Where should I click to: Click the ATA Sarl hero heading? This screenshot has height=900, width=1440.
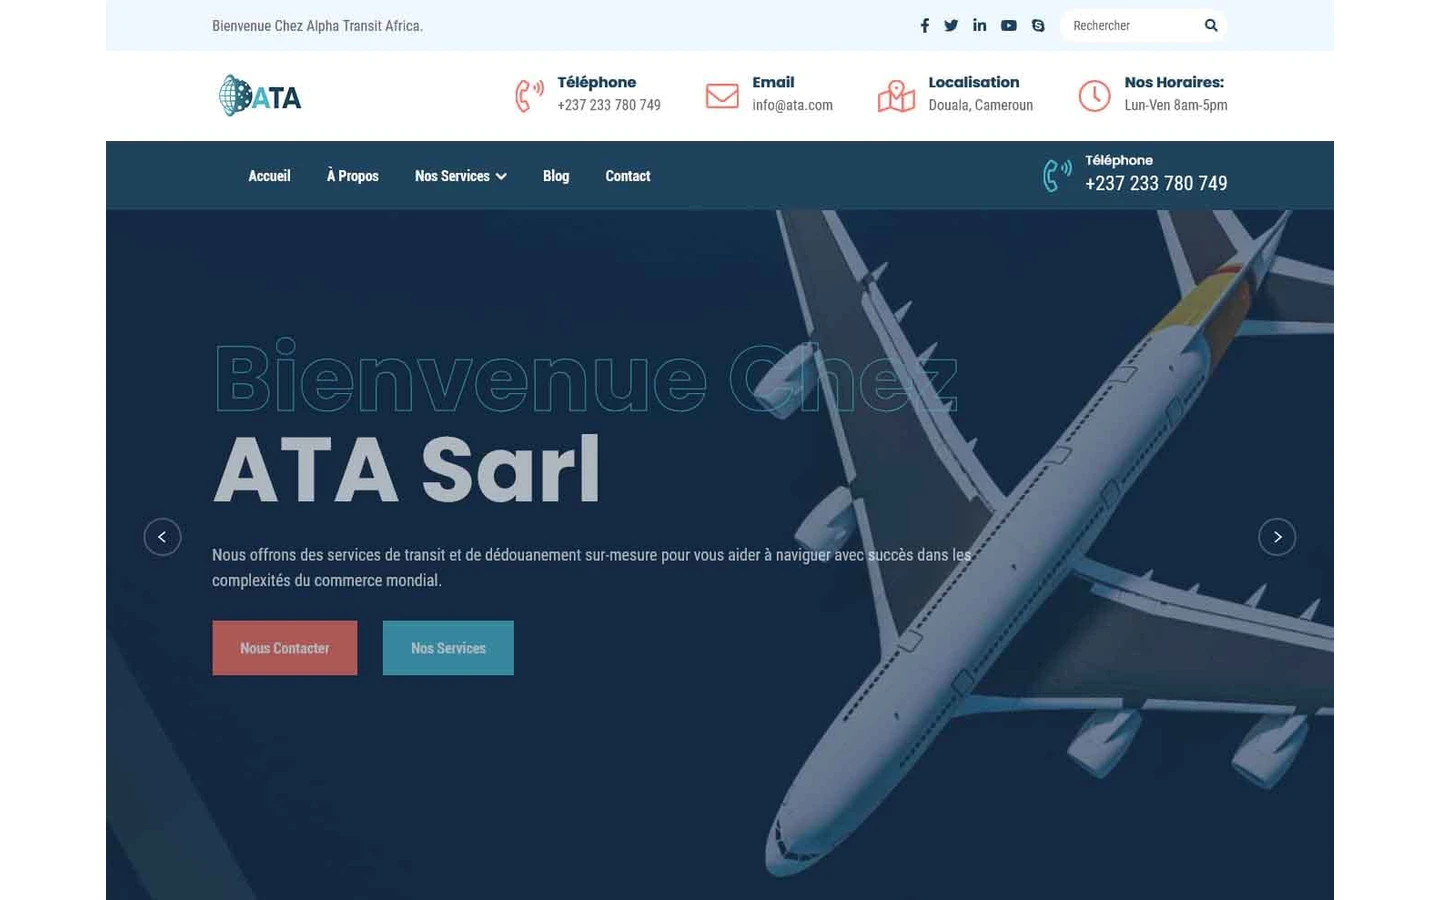pyautogui.click(x=407, y=470)
